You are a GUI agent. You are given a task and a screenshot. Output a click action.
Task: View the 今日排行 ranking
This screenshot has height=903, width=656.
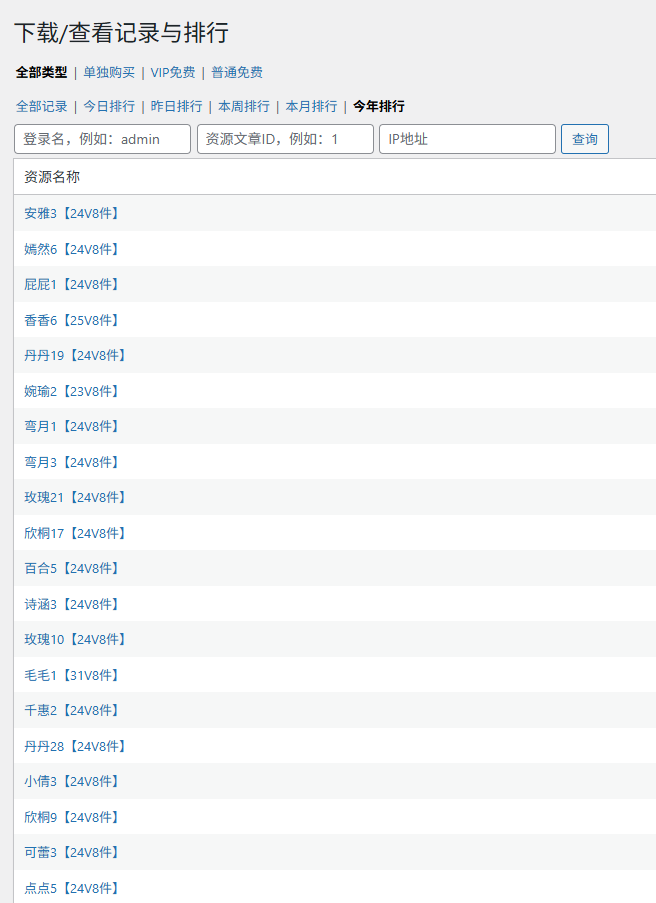click(x=109, y=106)
